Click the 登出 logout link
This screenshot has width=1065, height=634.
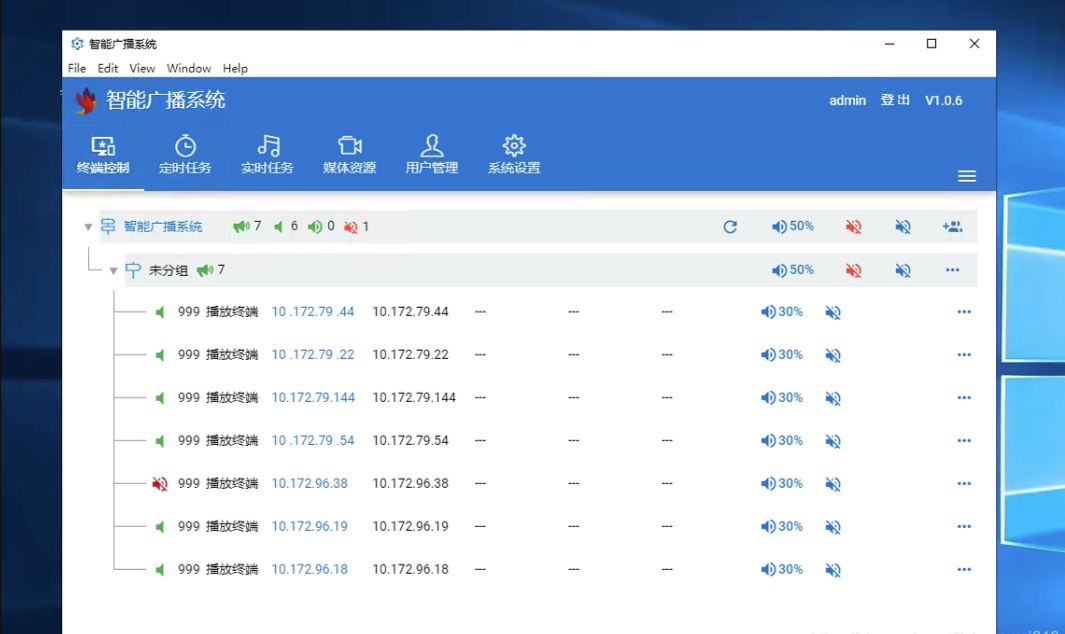tap(895, 100)
